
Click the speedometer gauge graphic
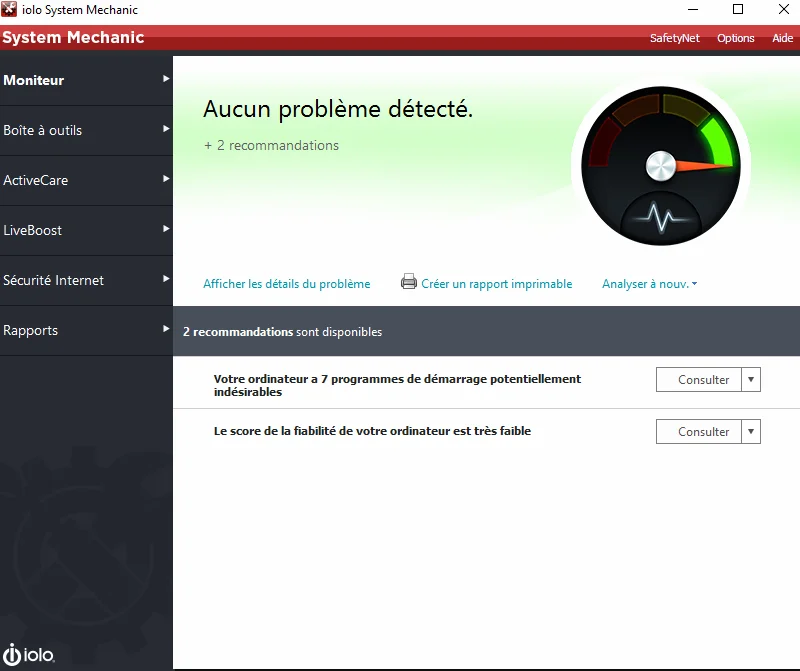661,166
